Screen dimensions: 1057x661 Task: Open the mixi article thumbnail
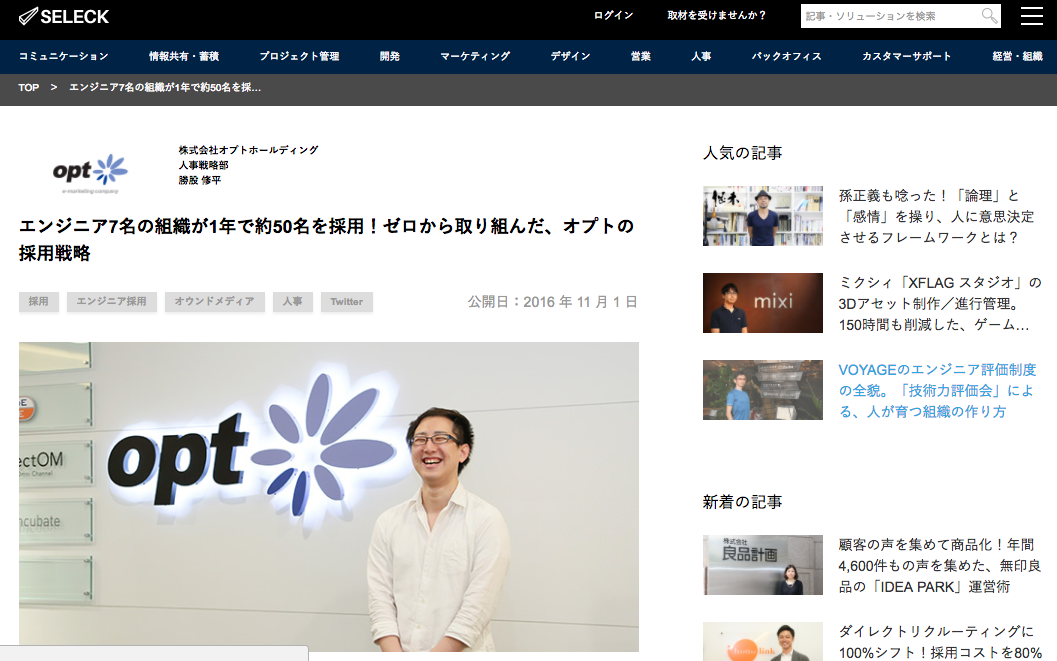pyautogui.click(x=763, y=303)
